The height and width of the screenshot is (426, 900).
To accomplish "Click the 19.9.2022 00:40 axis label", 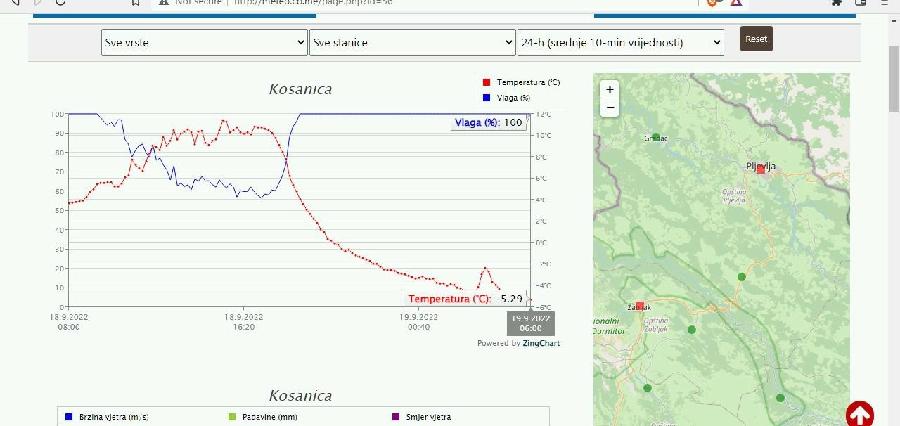I will click(419, 322).
